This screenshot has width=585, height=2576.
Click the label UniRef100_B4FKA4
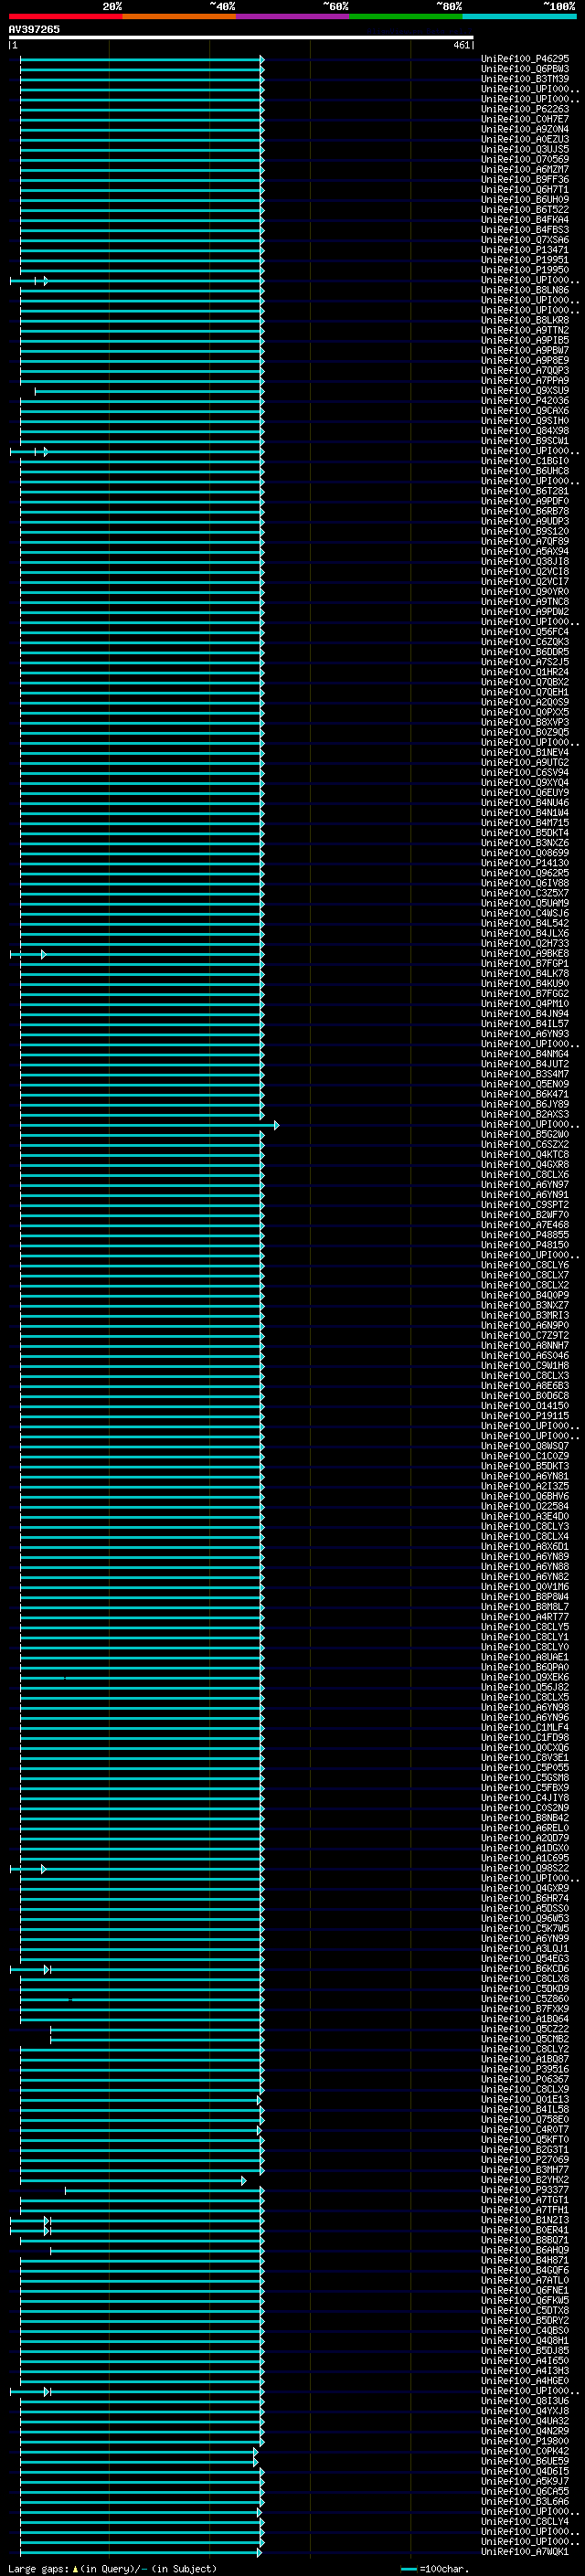(525, 220)
